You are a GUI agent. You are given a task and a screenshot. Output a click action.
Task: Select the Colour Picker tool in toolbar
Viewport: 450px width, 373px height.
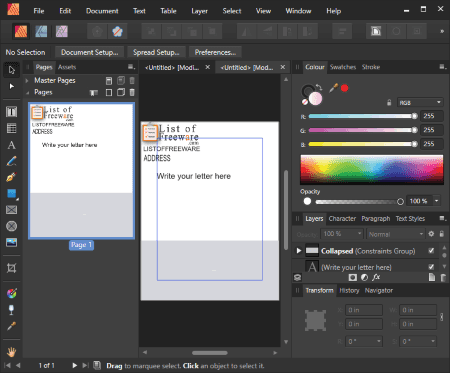pos(12,326)
